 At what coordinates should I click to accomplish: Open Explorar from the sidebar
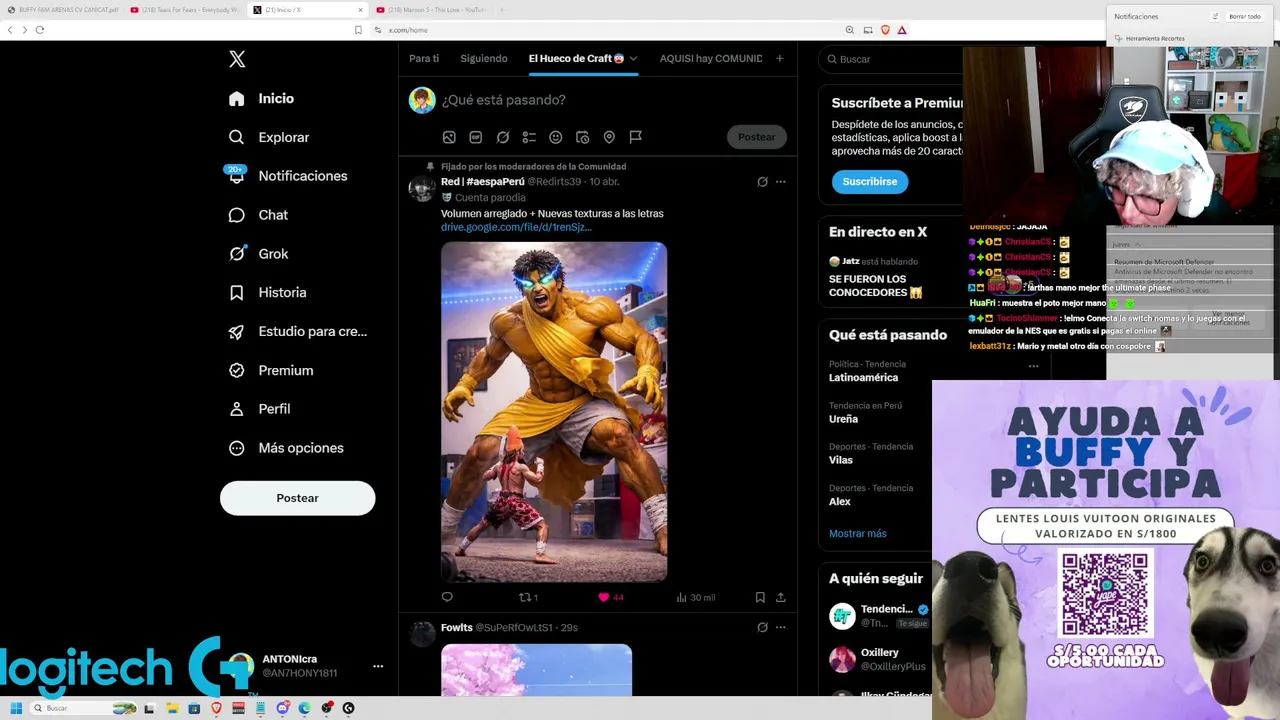[x=268, y=137]
